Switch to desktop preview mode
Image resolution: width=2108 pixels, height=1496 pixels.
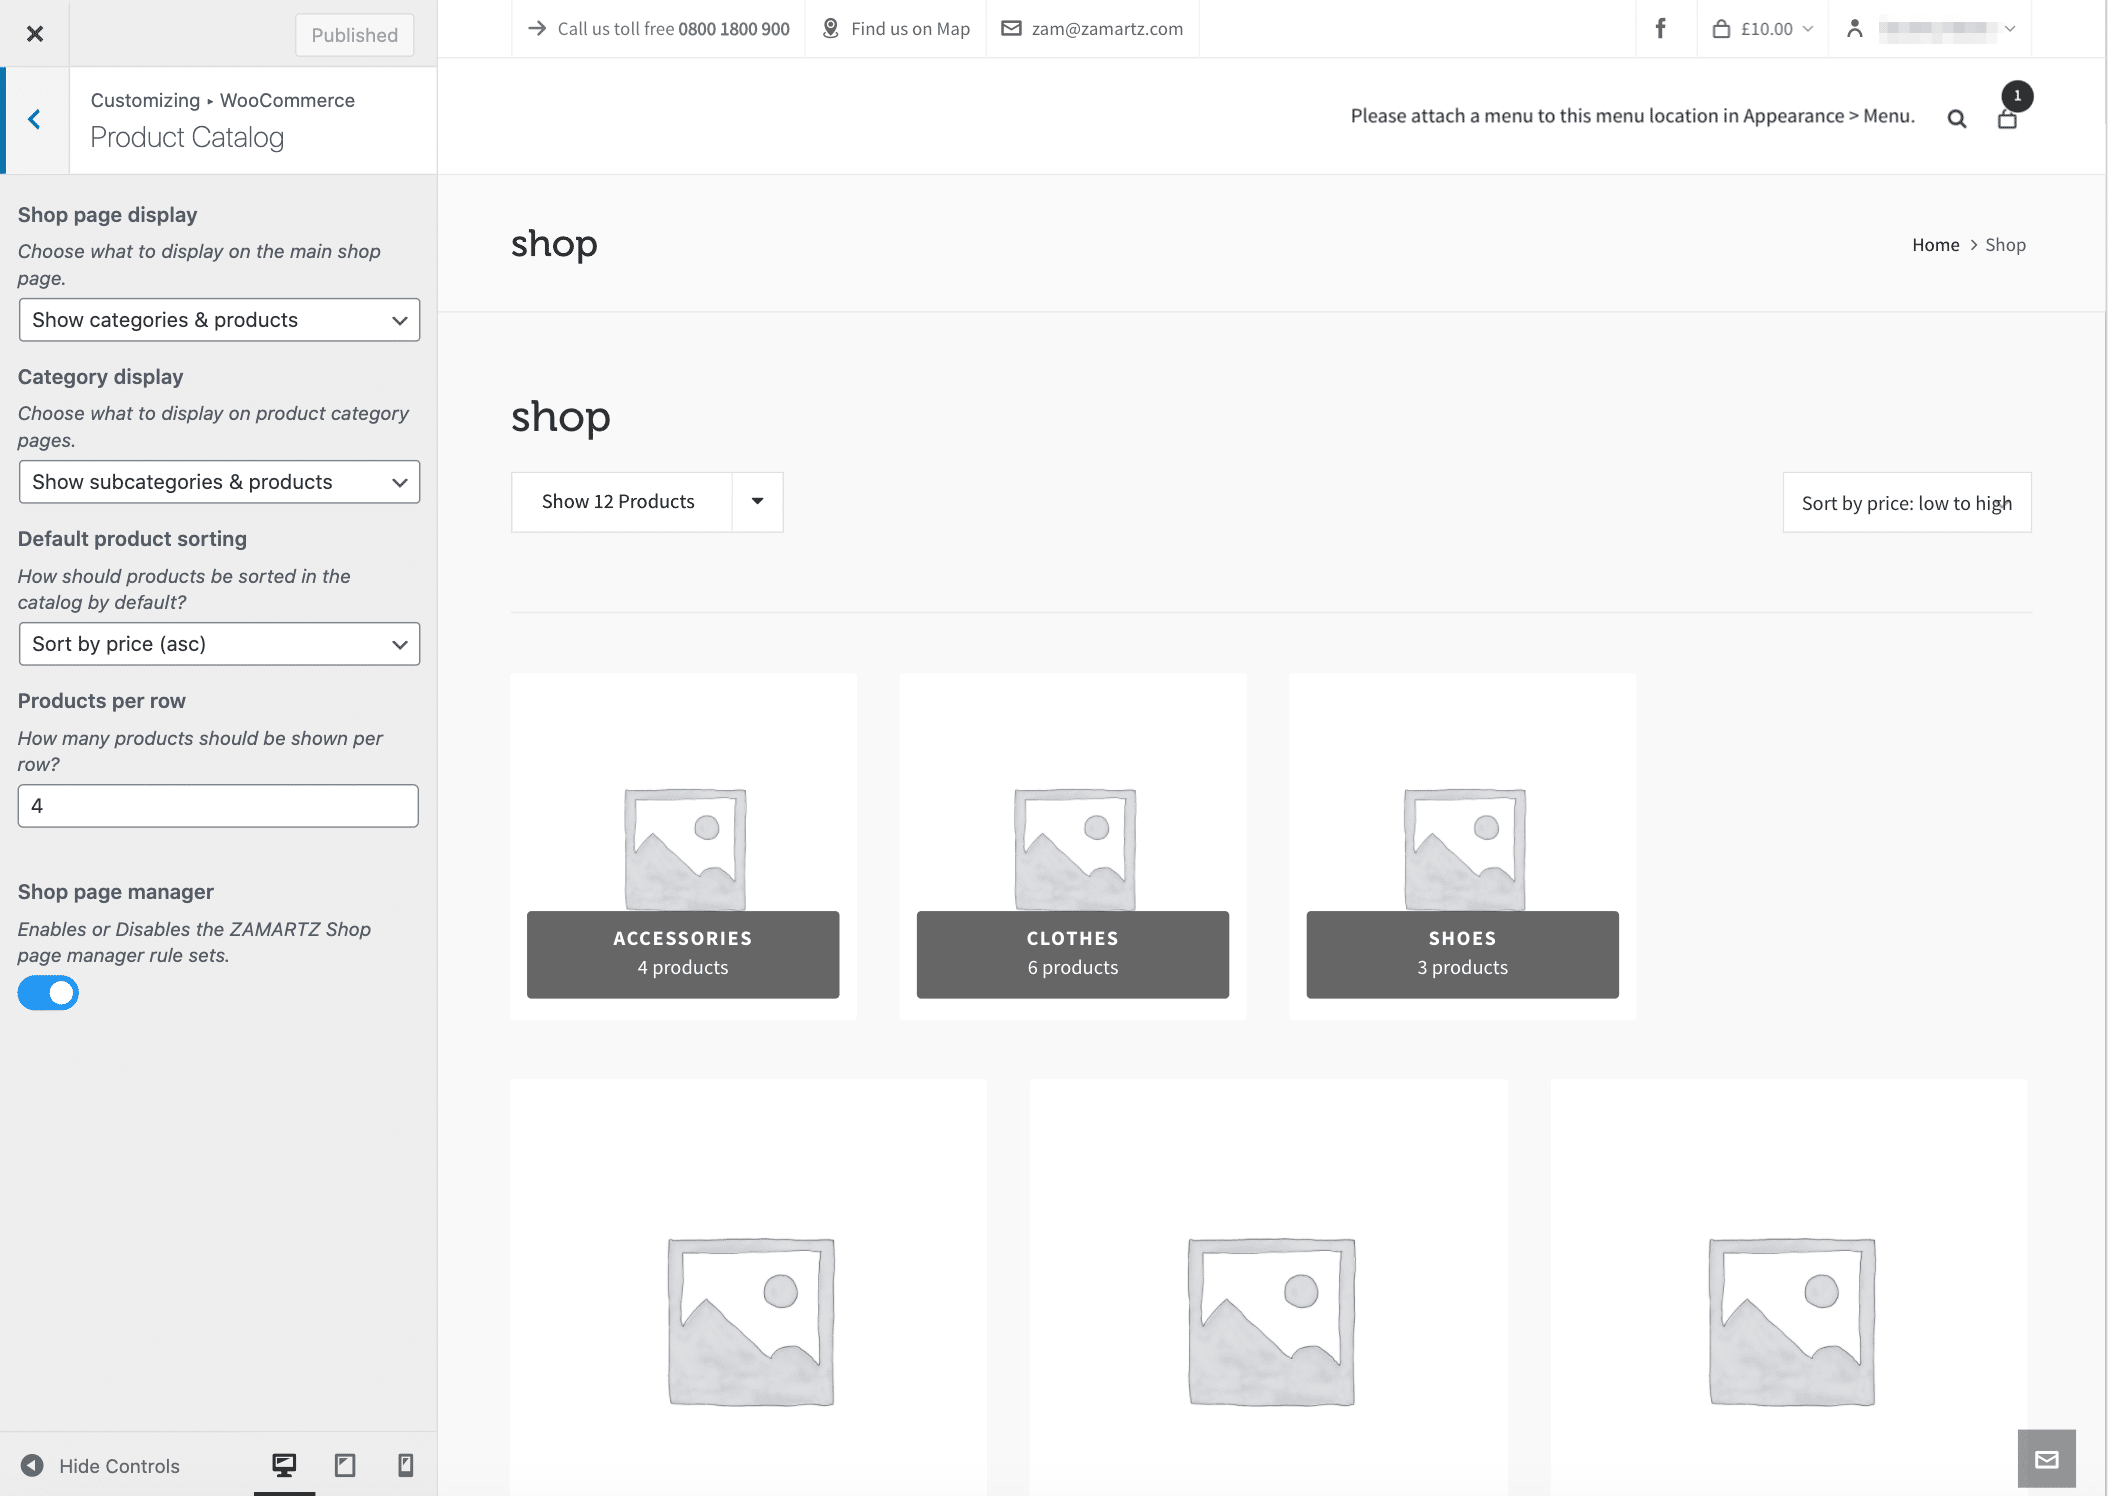click(283, 1465)
